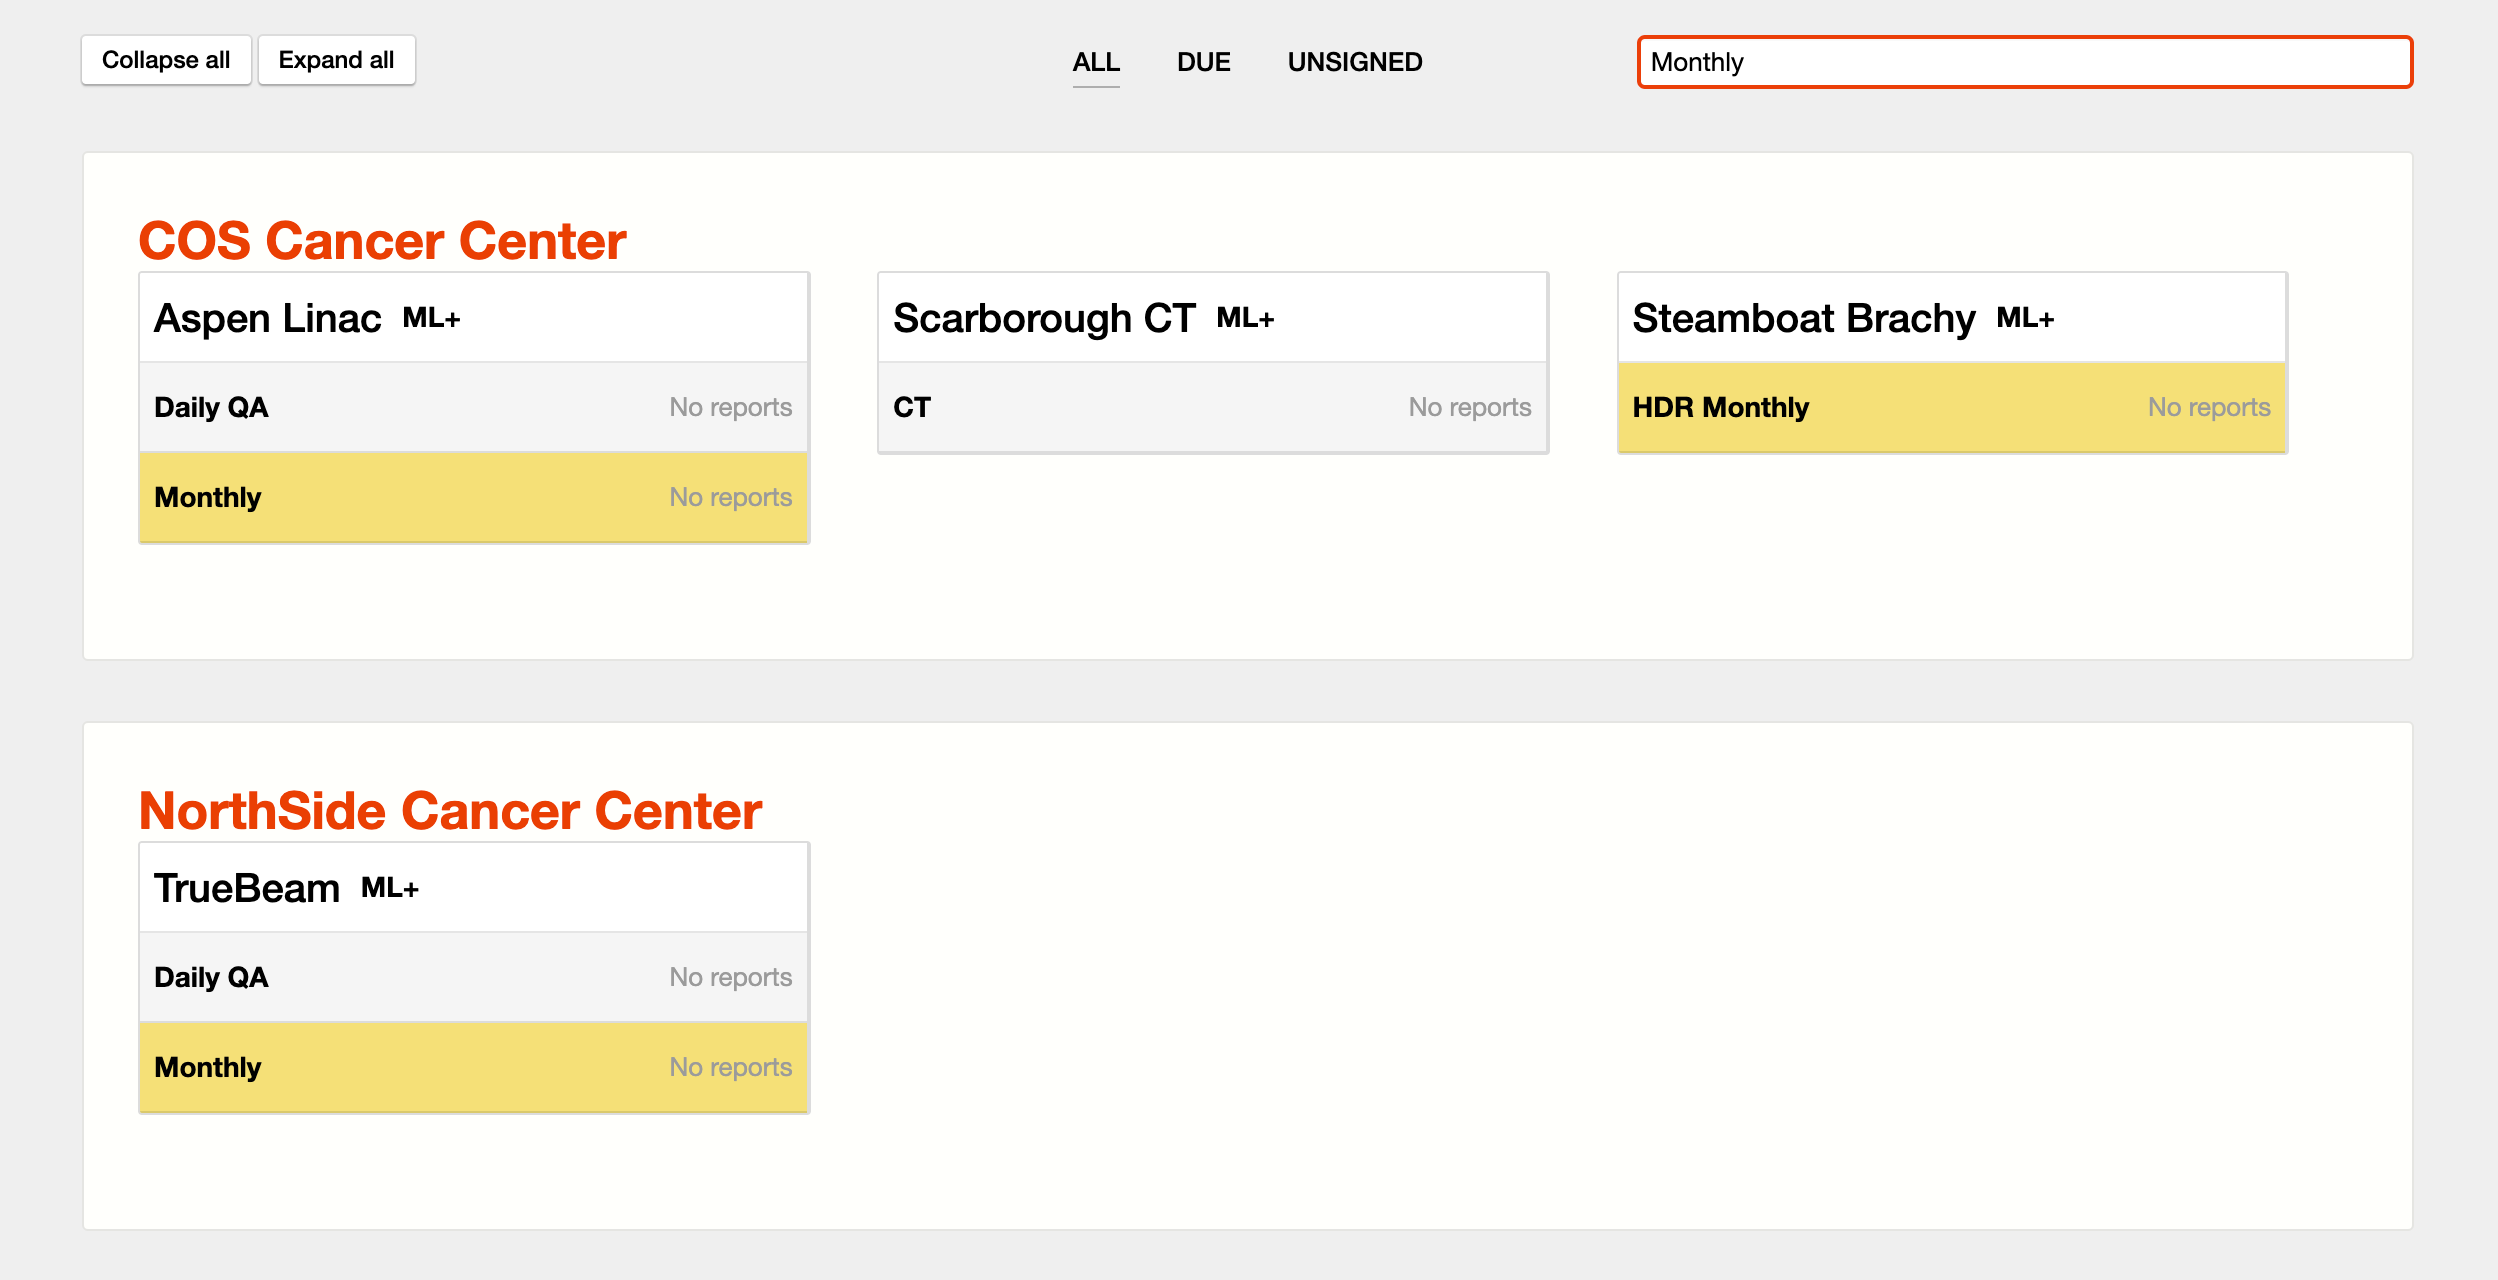Click the search field containing Monthly
The height and width of the screenshot is (1280, 2498).
coord(2024,62)
